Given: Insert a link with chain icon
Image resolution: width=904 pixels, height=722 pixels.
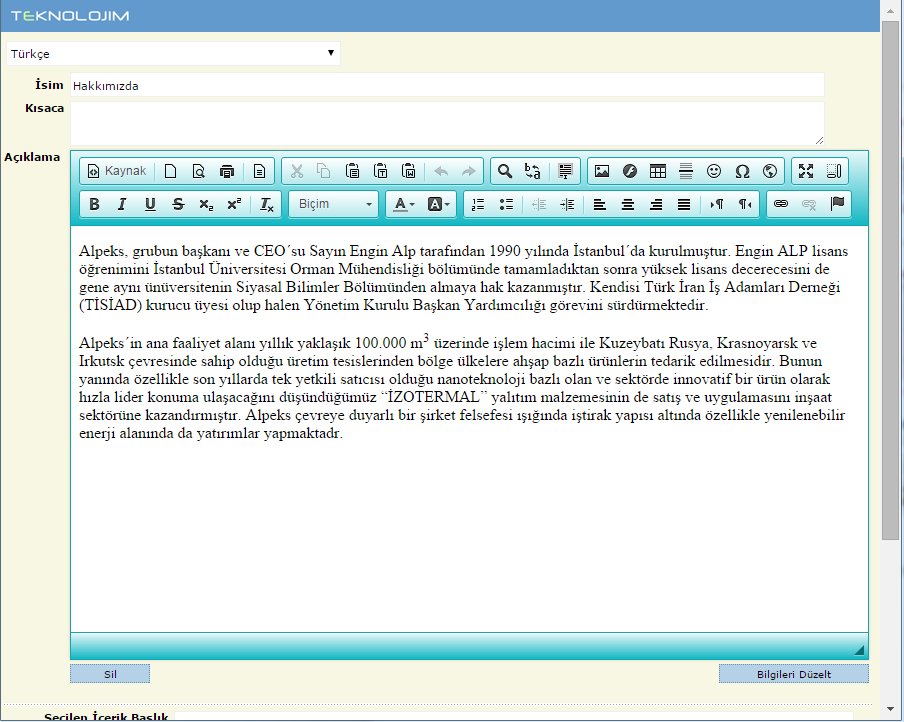Looking at the screenshot, I should [x=781, y=204].
